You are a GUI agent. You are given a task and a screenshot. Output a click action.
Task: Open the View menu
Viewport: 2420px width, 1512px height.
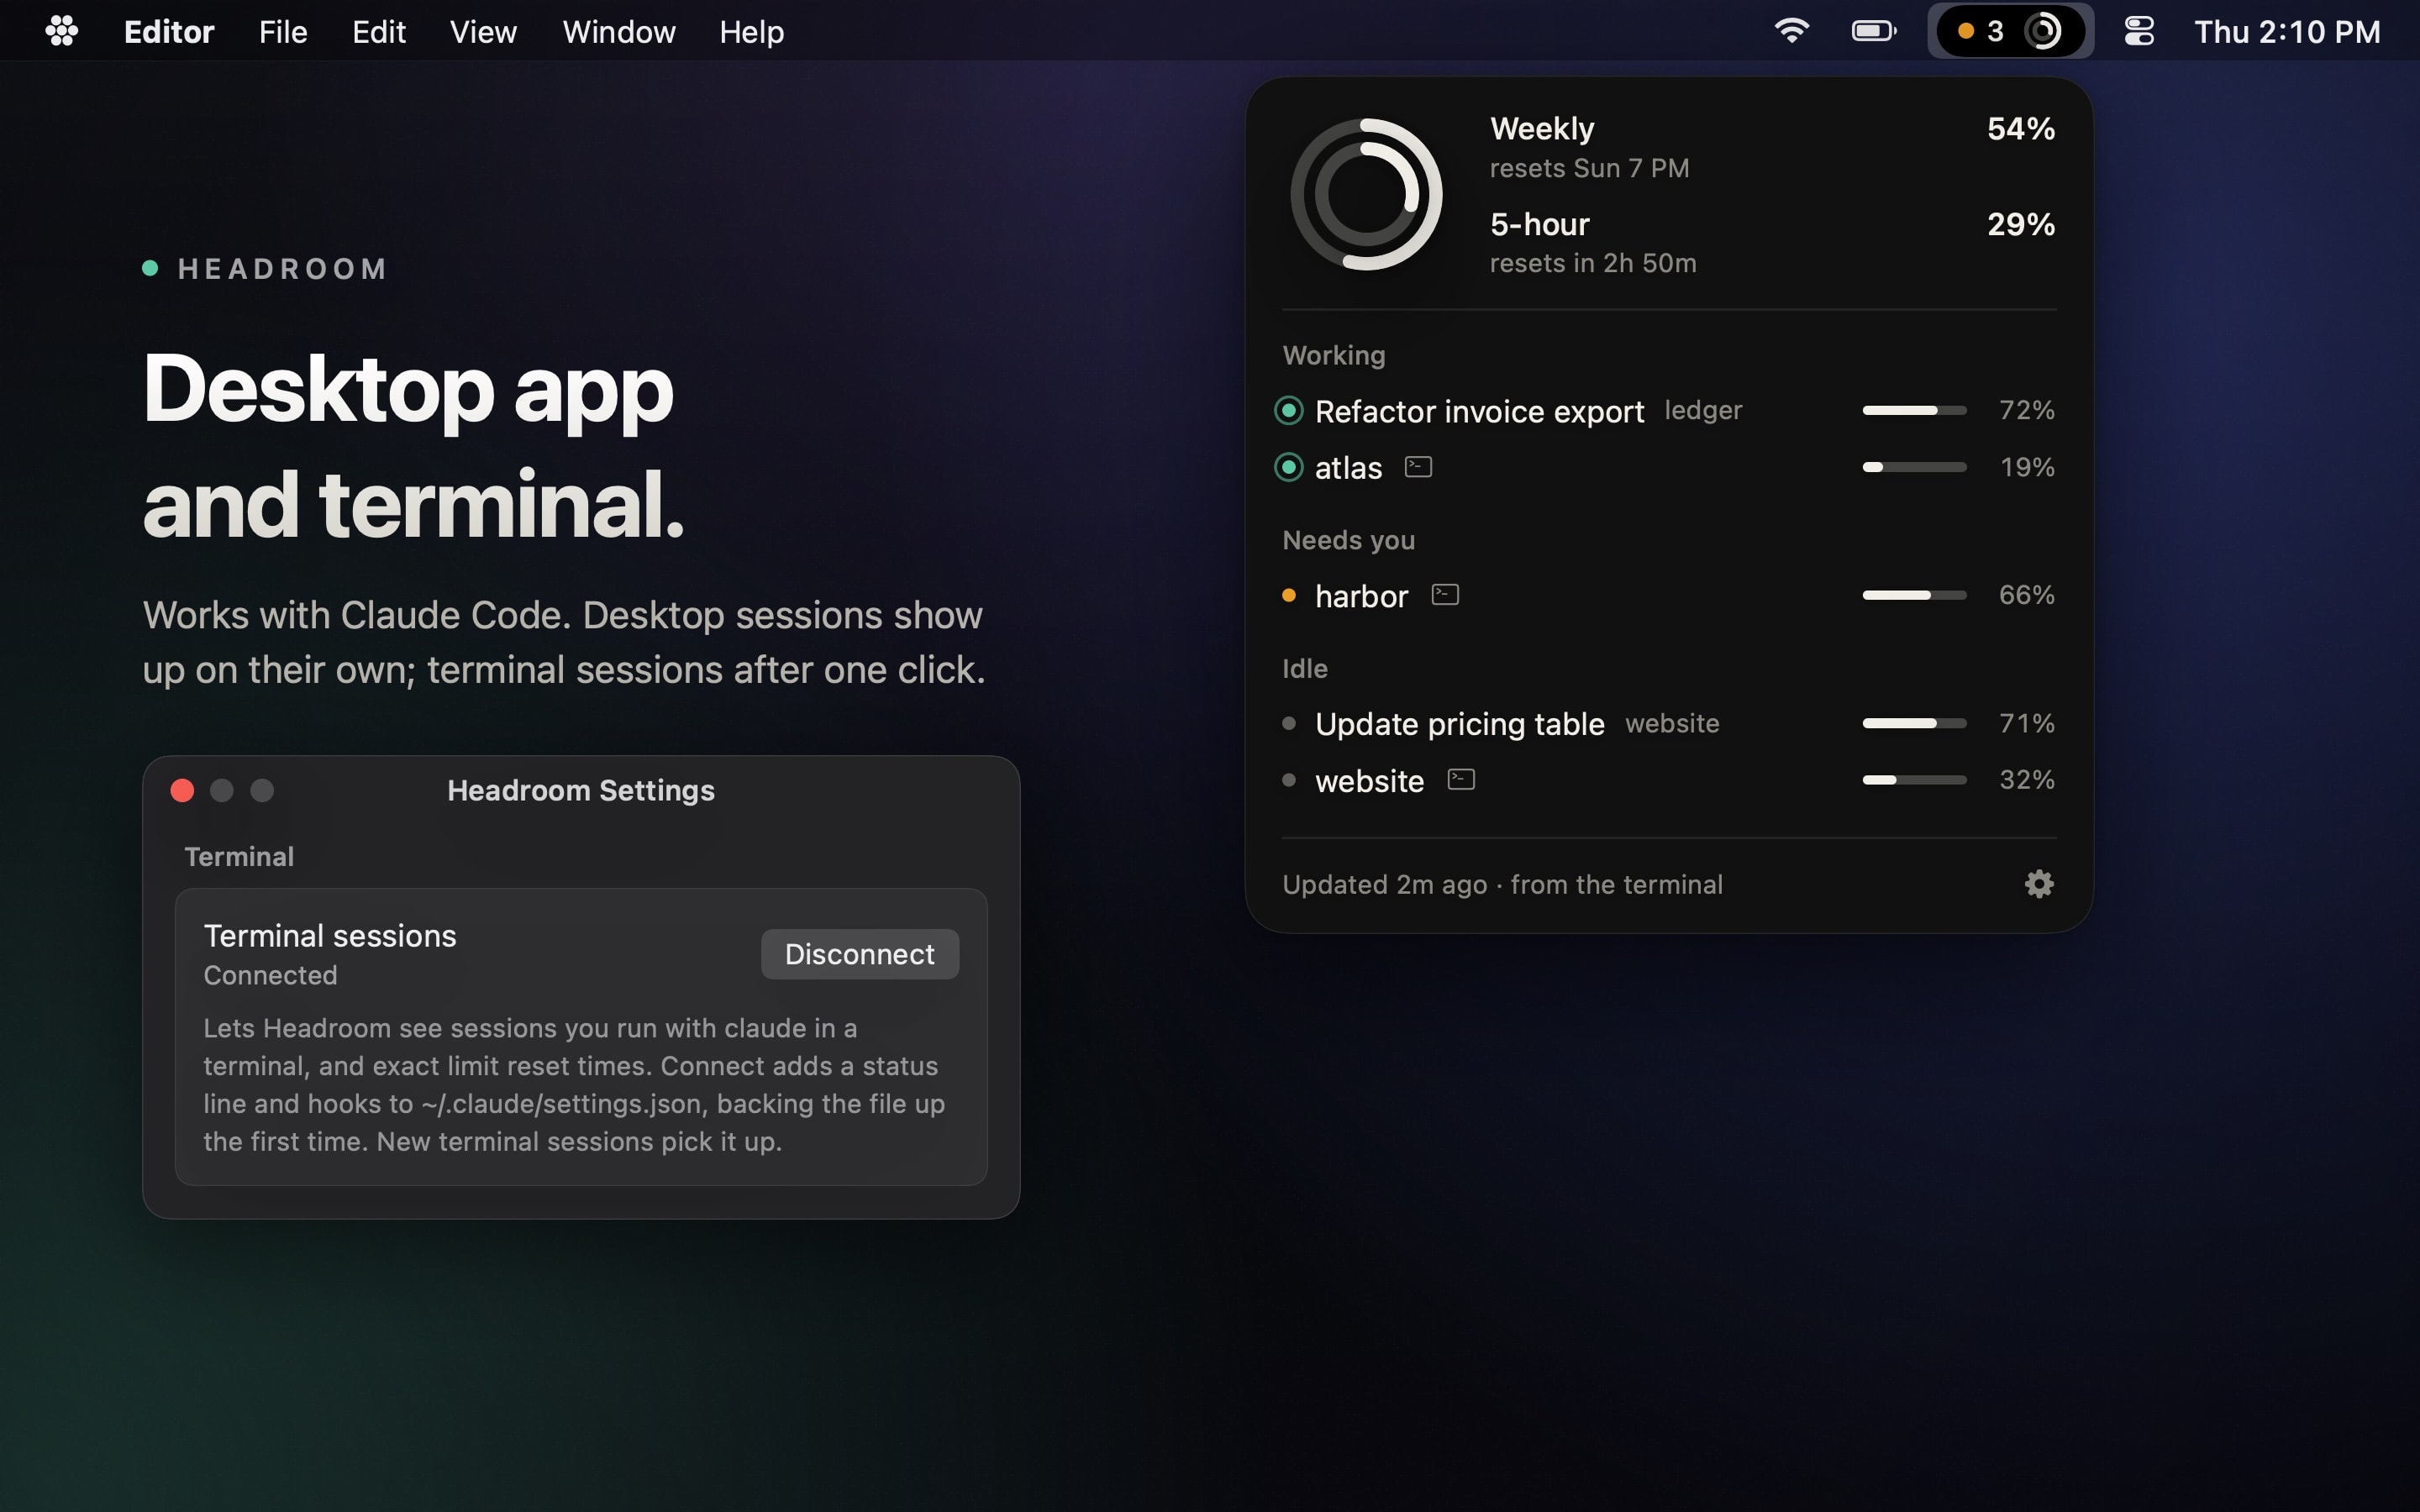click(483, 32)
